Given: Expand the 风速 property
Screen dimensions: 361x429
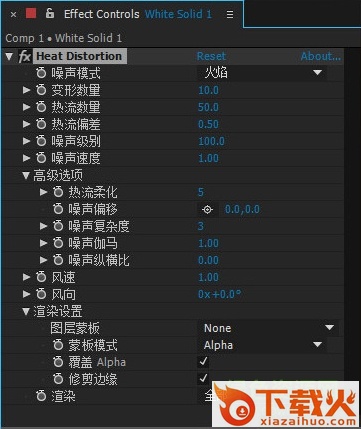Looking at the screenshot, I should tap(26, 277).
